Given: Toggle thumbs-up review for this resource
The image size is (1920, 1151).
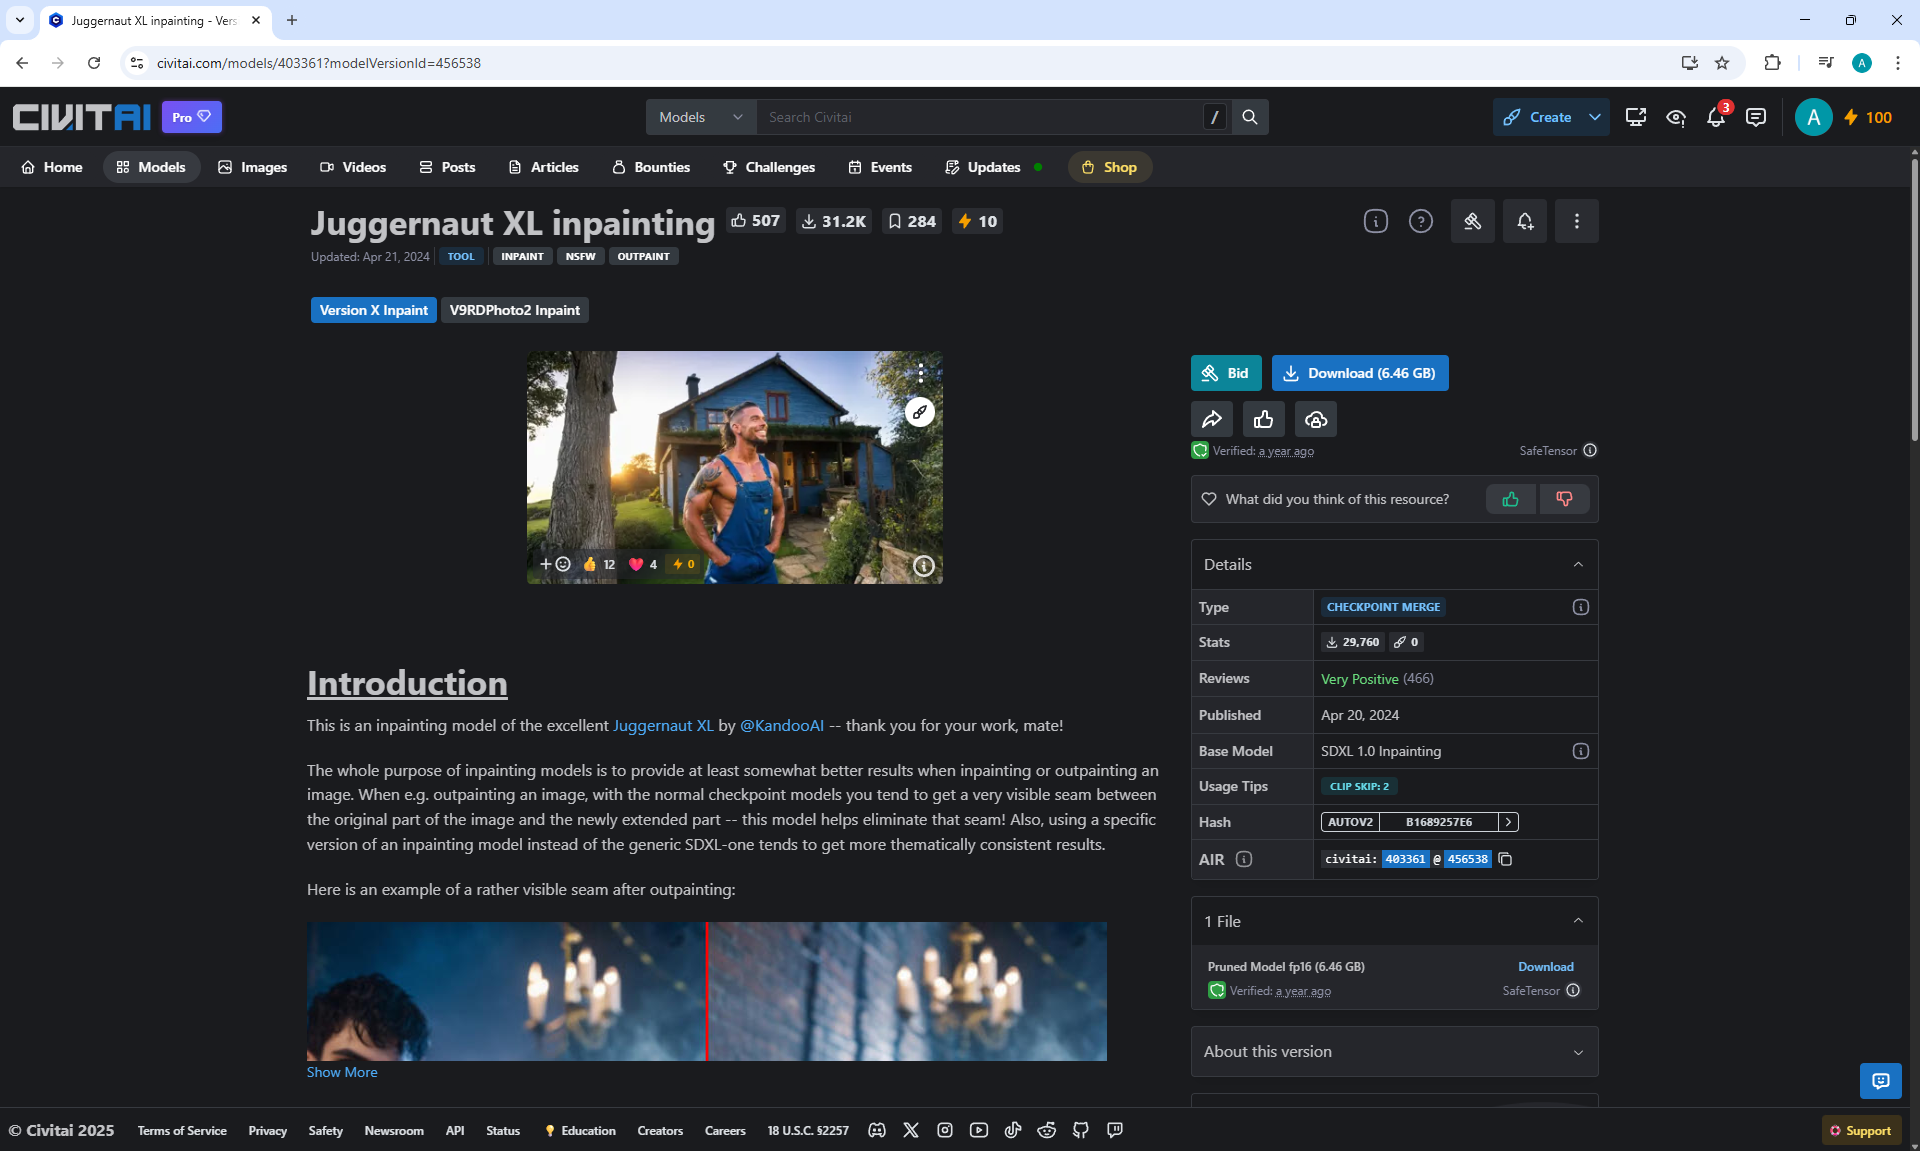Looking at the screenshot, I should click(1510, 499).
